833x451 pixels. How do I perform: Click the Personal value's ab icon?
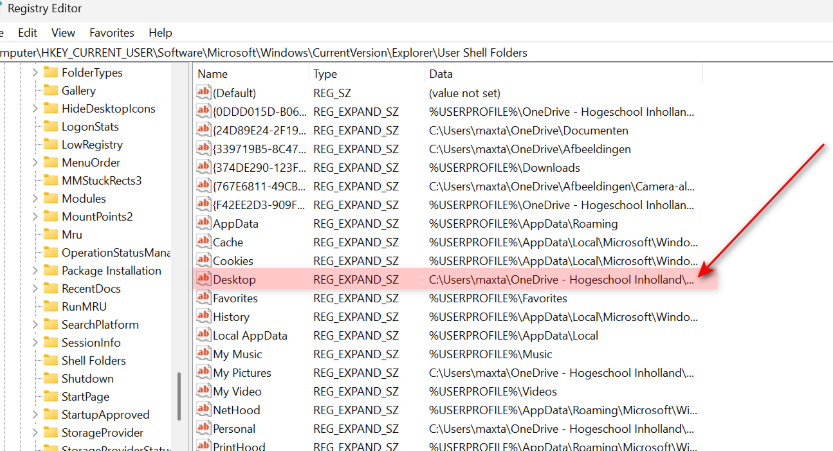click(x=203, y=428)
